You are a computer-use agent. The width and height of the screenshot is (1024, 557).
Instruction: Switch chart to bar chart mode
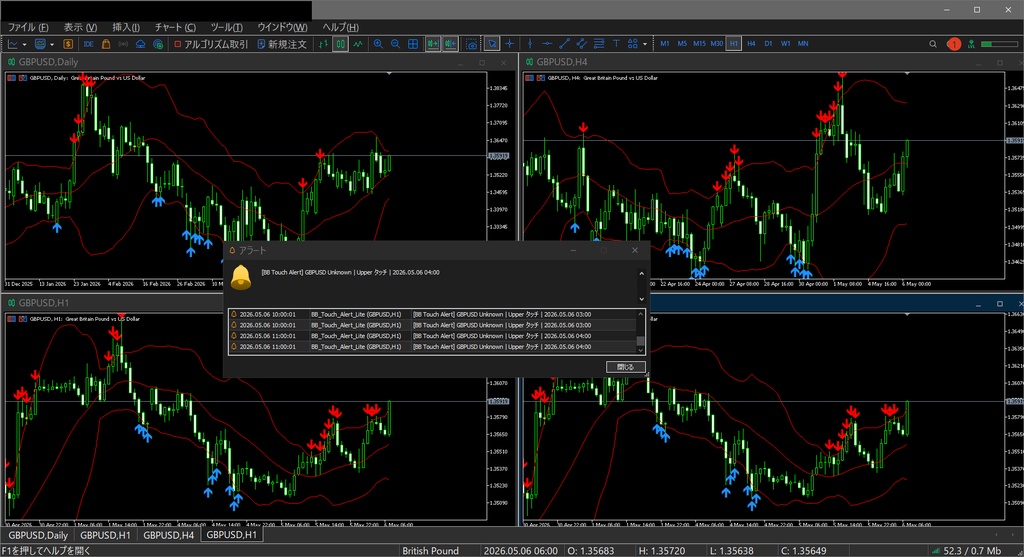coord(323,44)
